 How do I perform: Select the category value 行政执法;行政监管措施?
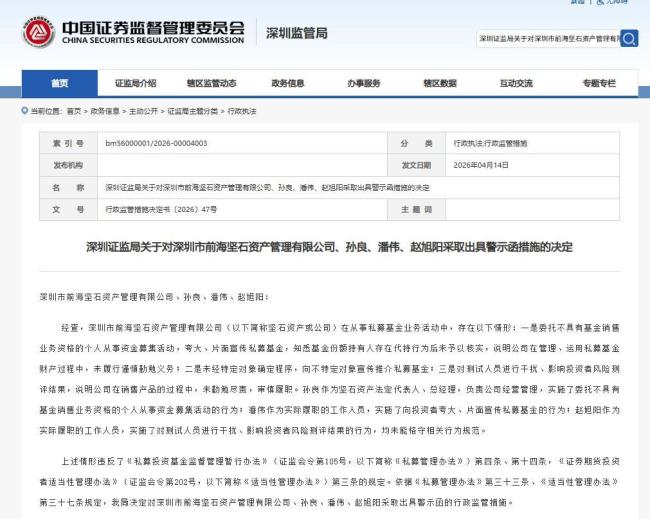tap(490, 143)
